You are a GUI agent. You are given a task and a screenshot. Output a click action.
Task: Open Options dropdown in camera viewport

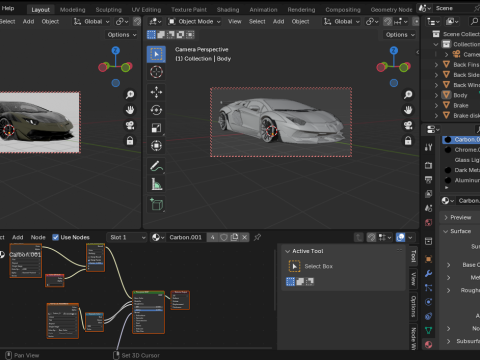coord(400,35)
